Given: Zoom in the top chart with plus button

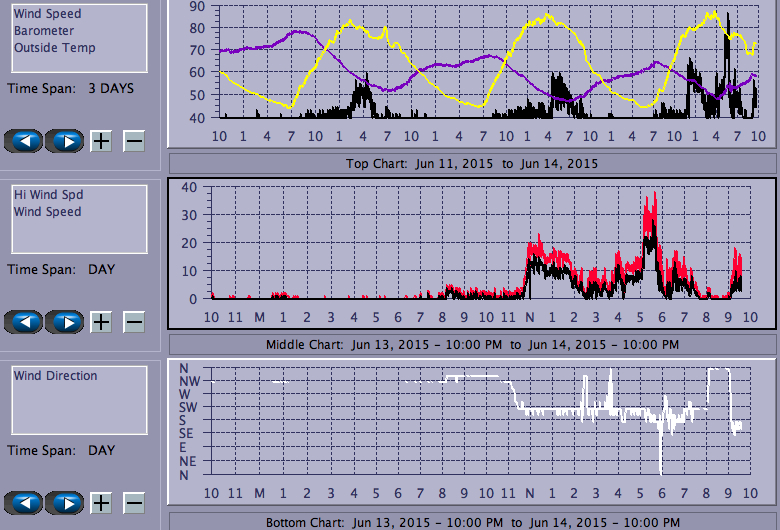Looking at the screenshot, I should [101, 141].
